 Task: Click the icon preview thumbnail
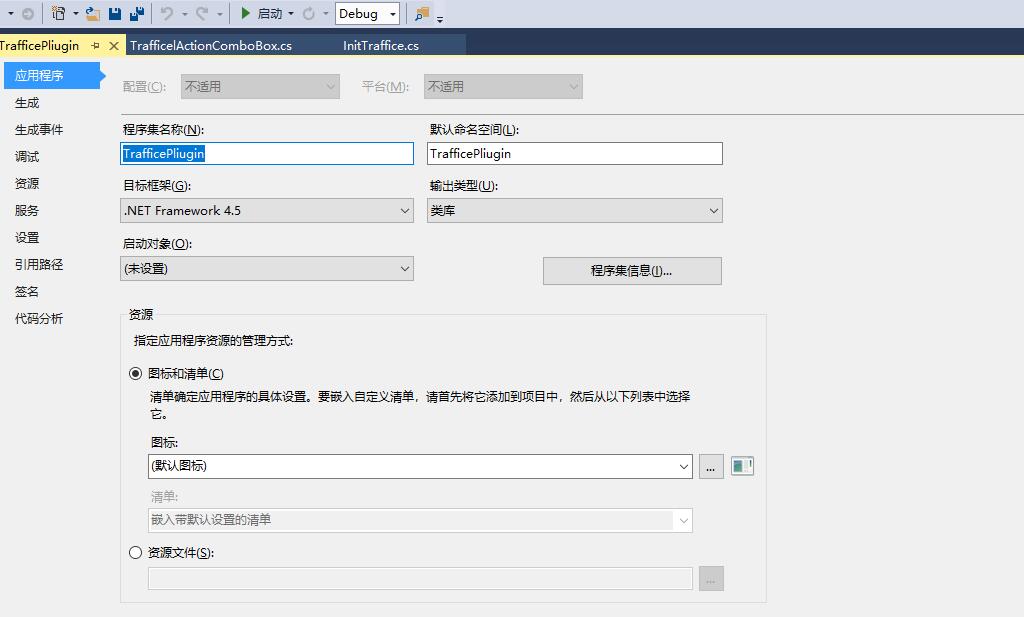(742, 466)
